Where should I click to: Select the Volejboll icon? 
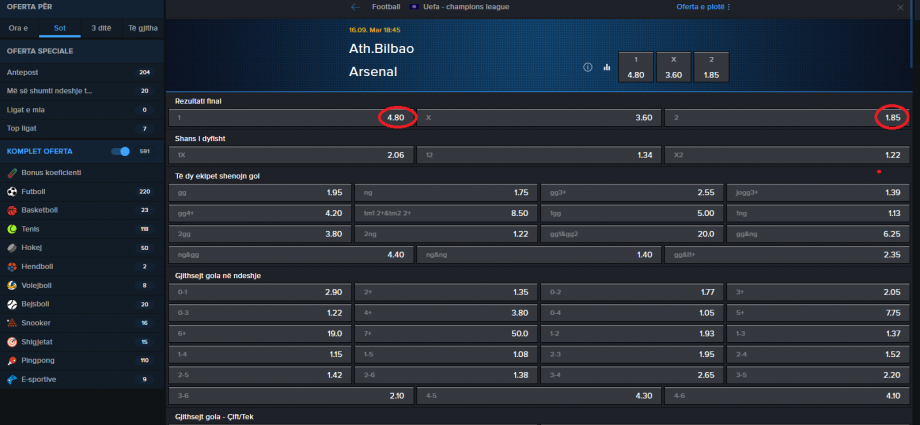pos(12,285)
